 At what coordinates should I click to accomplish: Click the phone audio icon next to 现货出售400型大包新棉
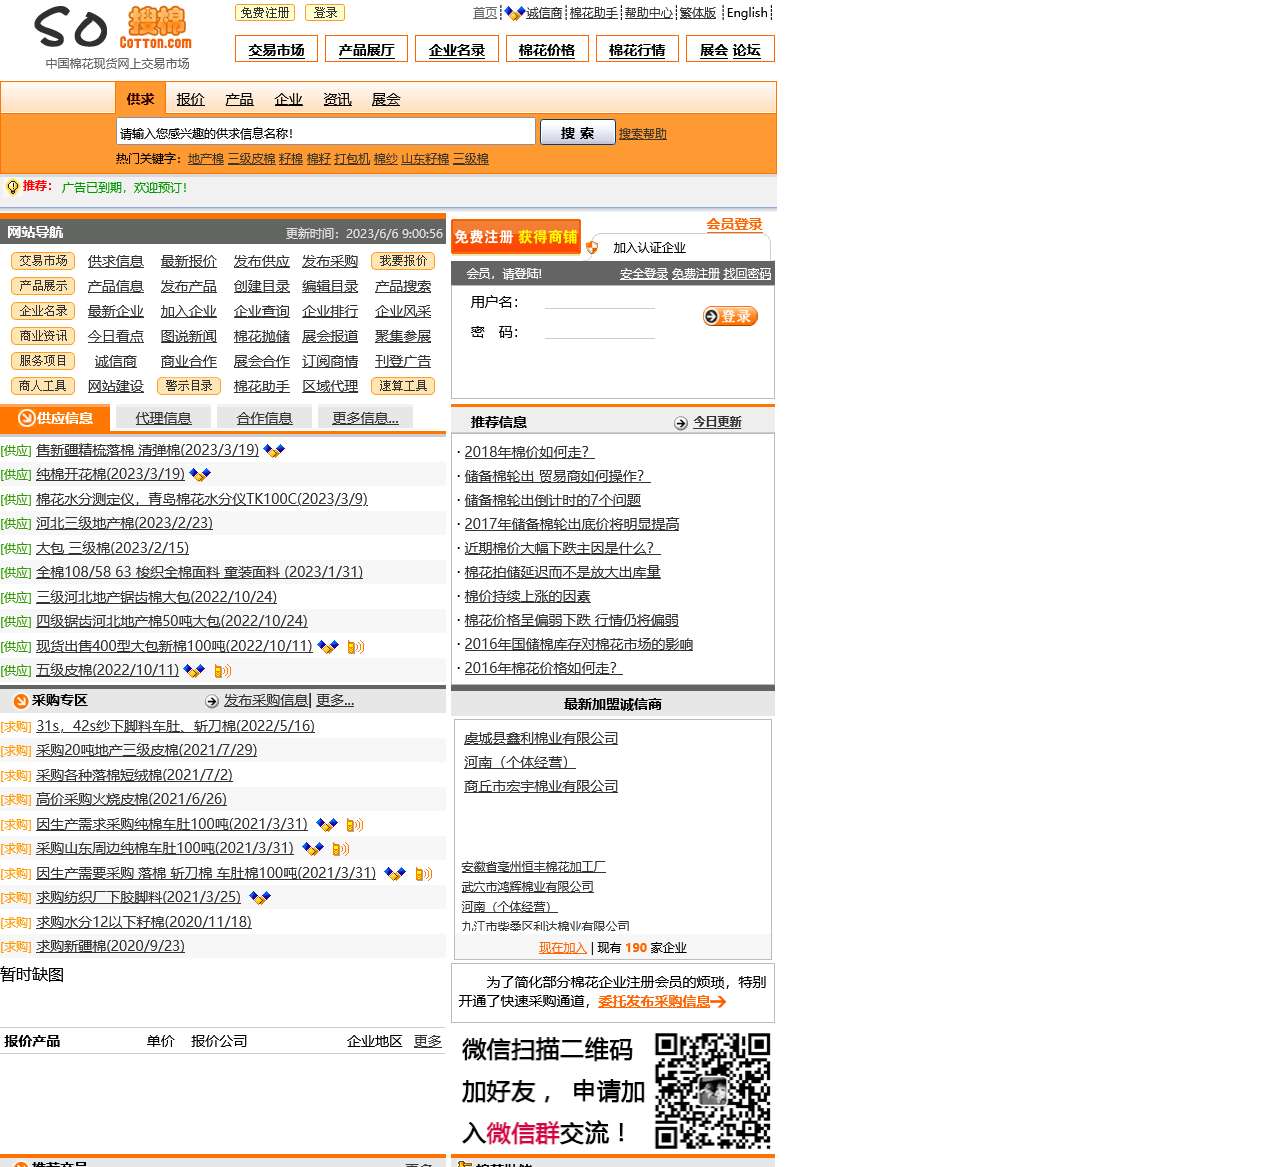355,647
